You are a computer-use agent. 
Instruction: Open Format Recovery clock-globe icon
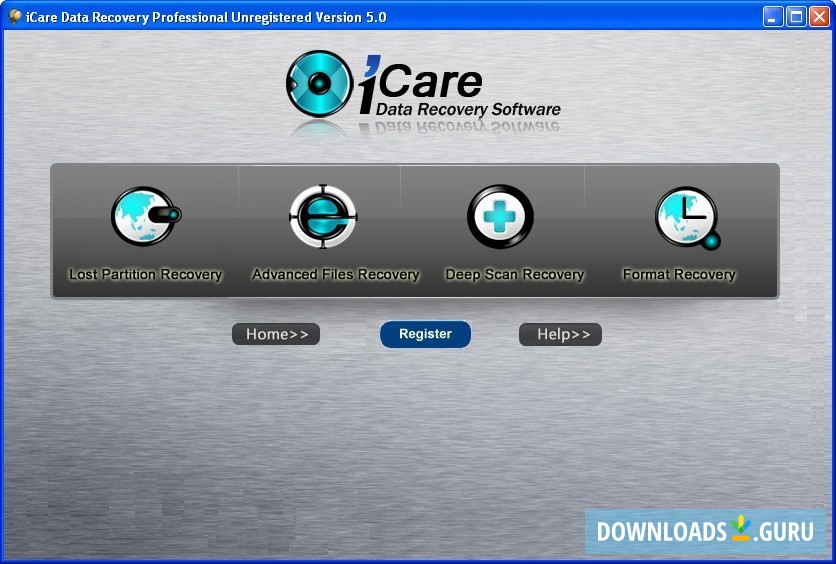tap(687, 218)
